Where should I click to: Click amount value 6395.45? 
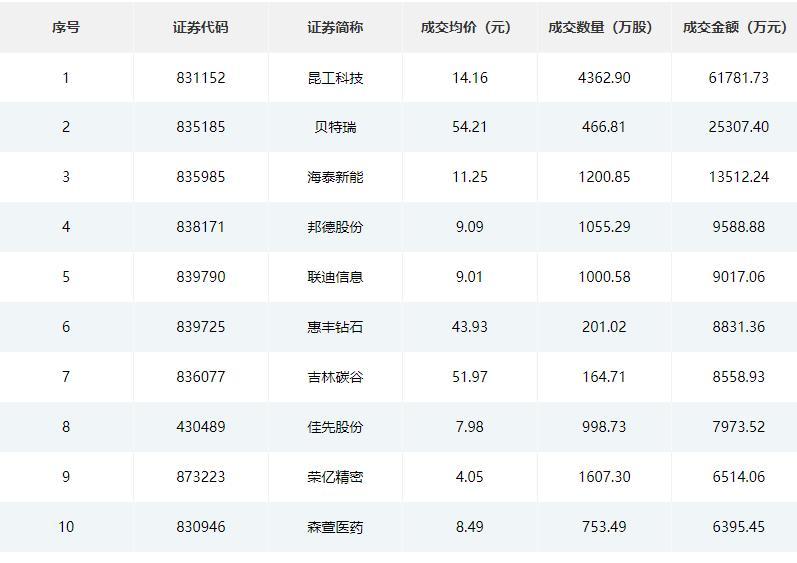pyautogui.click(x=739, y=527)
